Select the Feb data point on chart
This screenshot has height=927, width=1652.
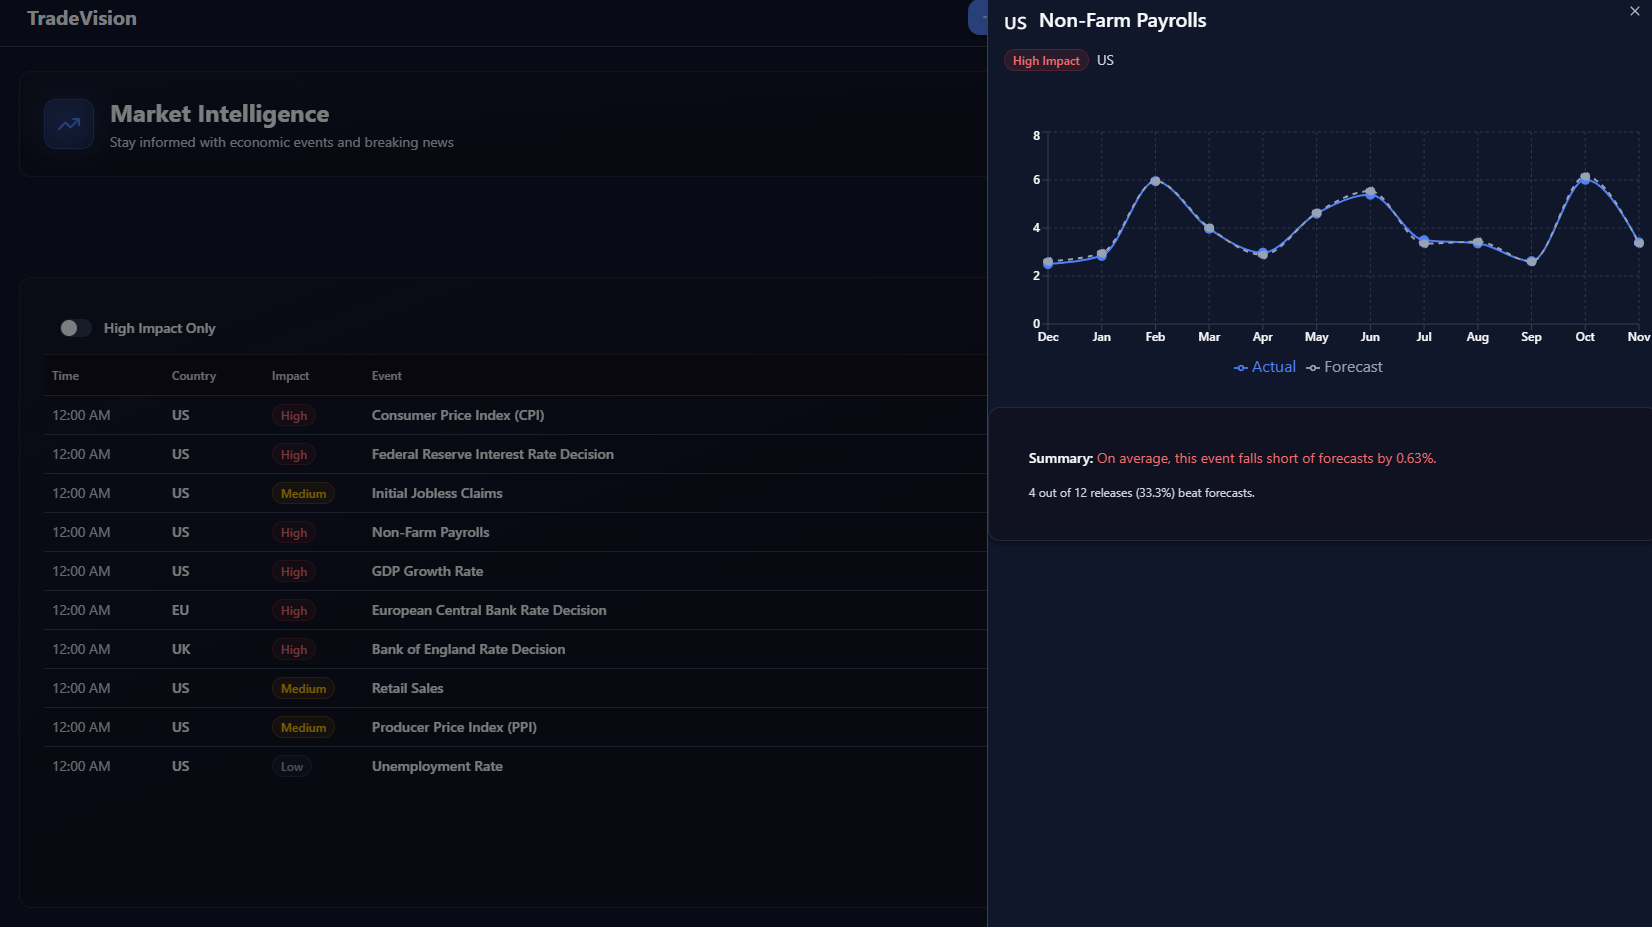(1155, 181)
